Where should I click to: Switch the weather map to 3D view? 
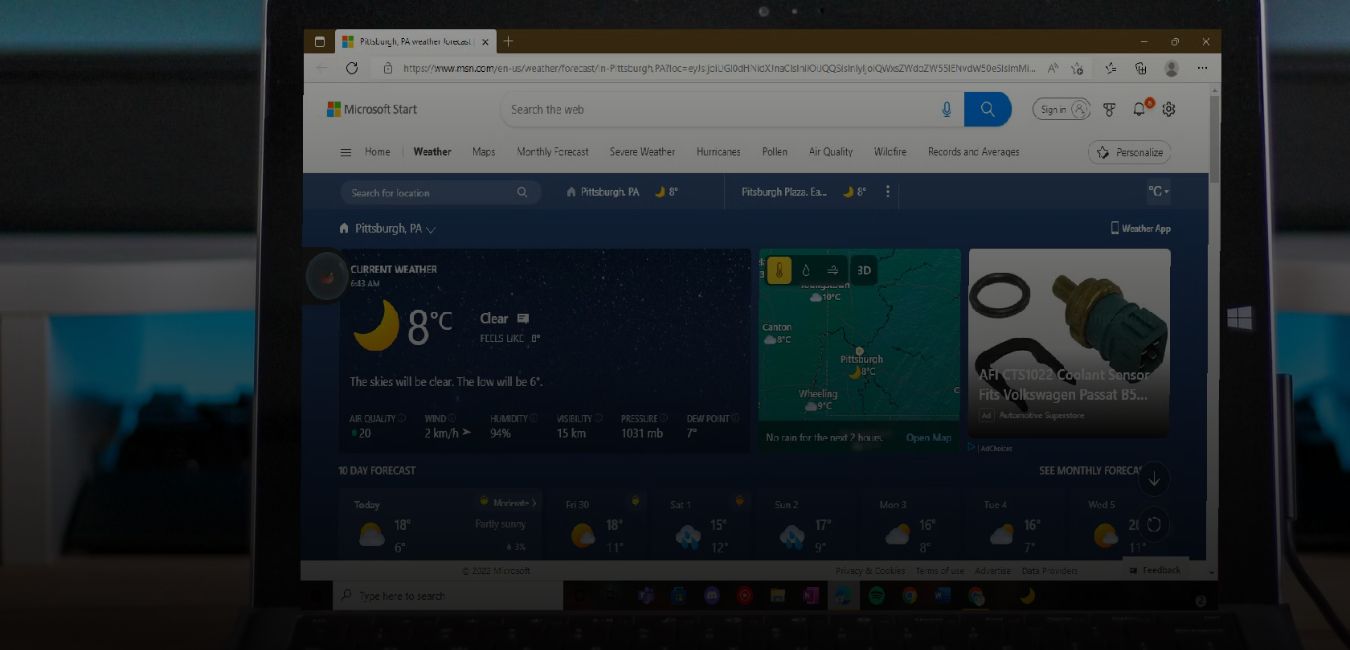864,269
